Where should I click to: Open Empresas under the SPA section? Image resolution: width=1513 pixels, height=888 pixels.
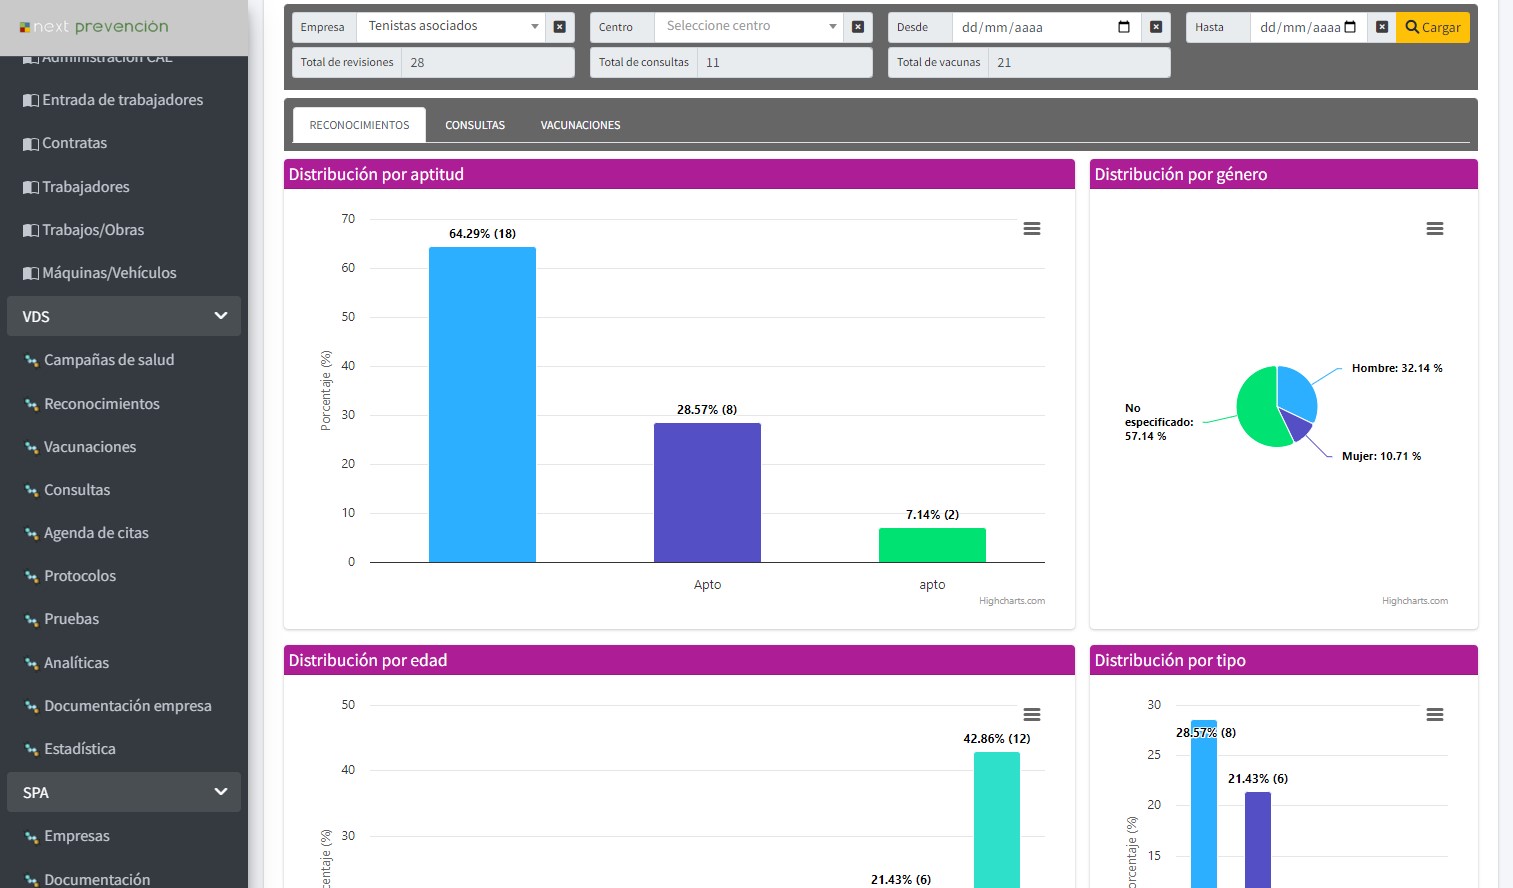coord(77,836)
